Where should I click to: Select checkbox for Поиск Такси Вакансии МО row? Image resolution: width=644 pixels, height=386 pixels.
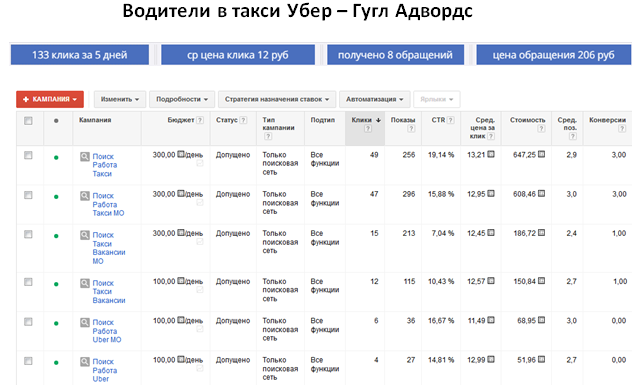(28, 234)
